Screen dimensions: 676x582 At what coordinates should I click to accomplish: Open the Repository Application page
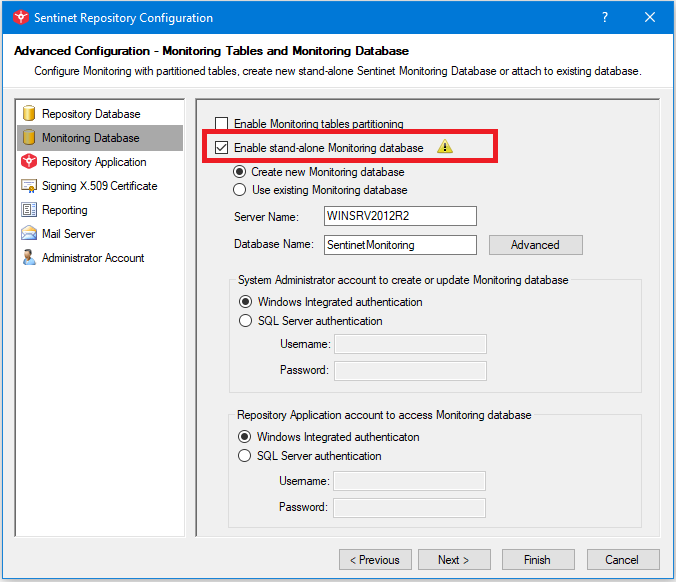point(100,162)
